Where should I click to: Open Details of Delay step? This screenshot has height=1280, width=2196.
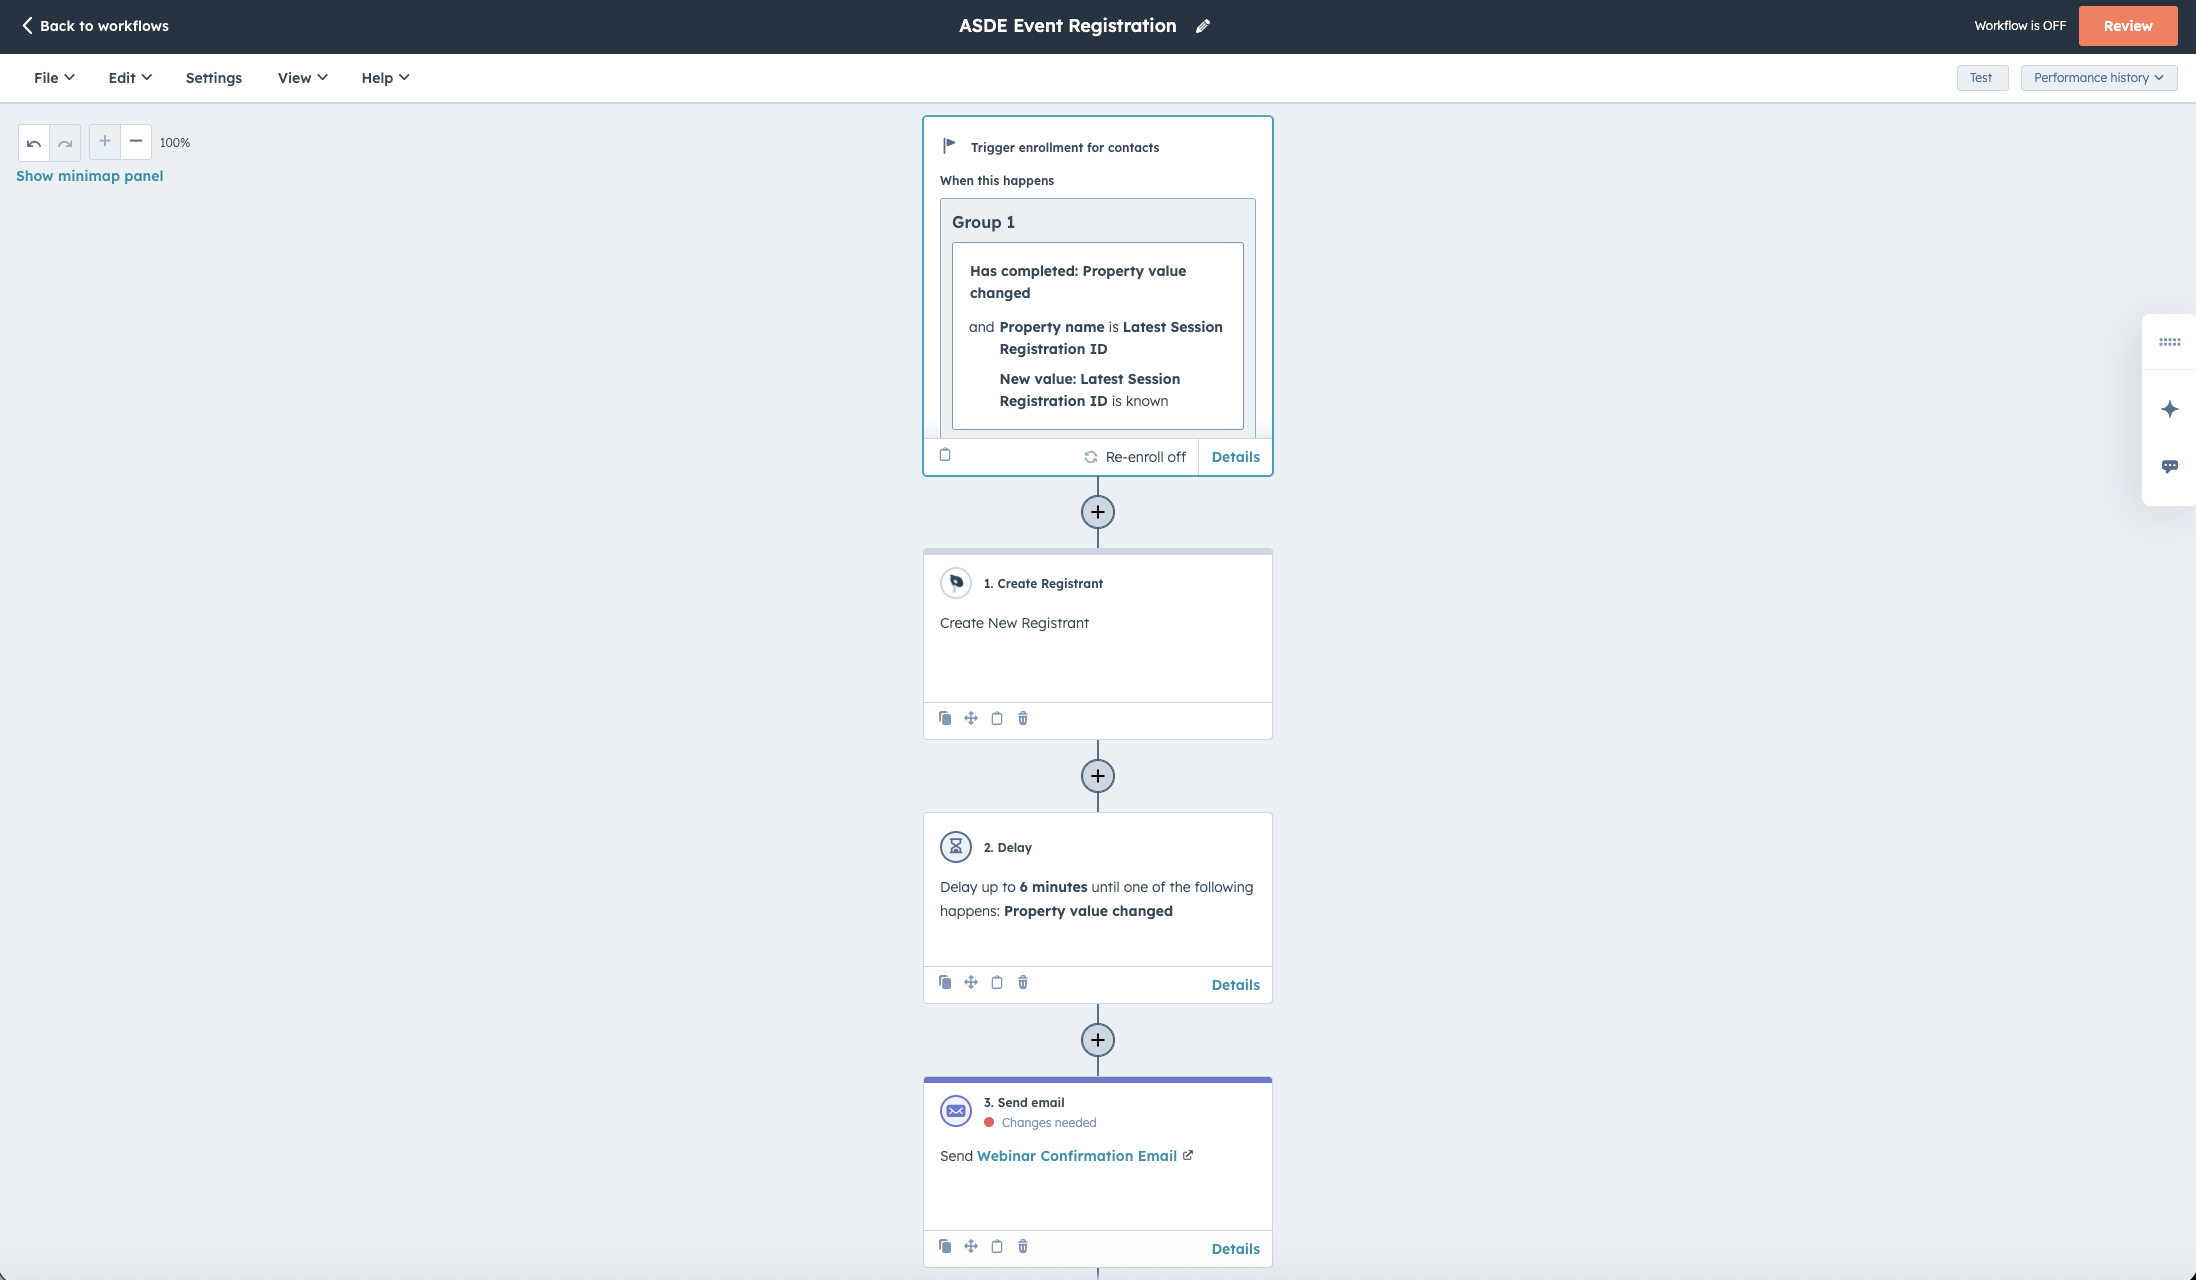pos(1235,985)
